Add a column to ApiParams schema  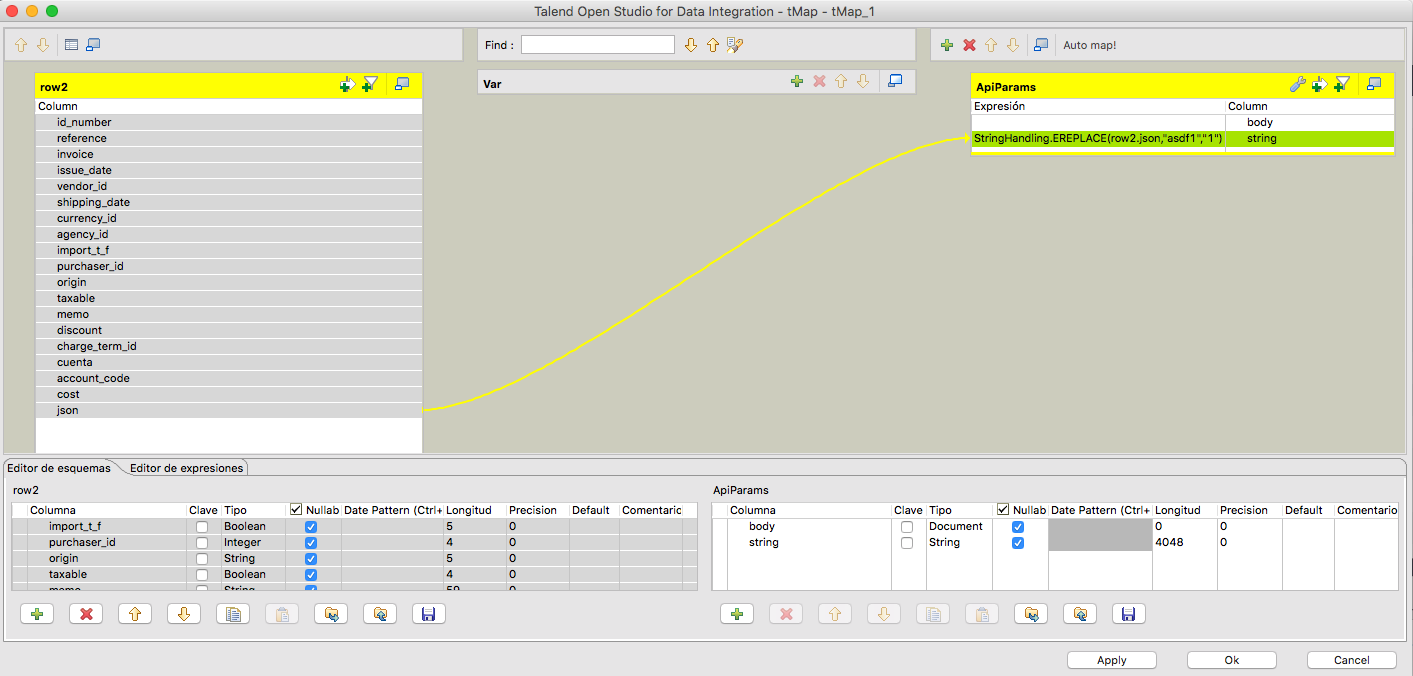click(737, 614)
